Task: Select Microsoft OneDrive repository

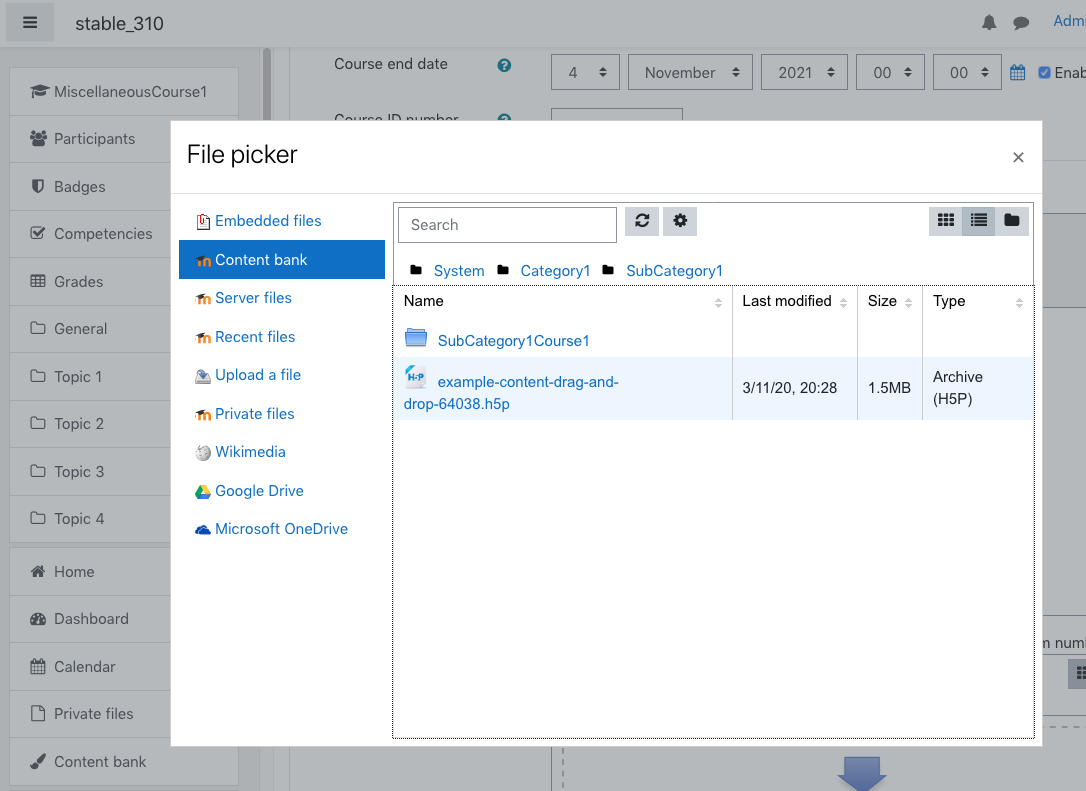Action: [x=282, y=528]
